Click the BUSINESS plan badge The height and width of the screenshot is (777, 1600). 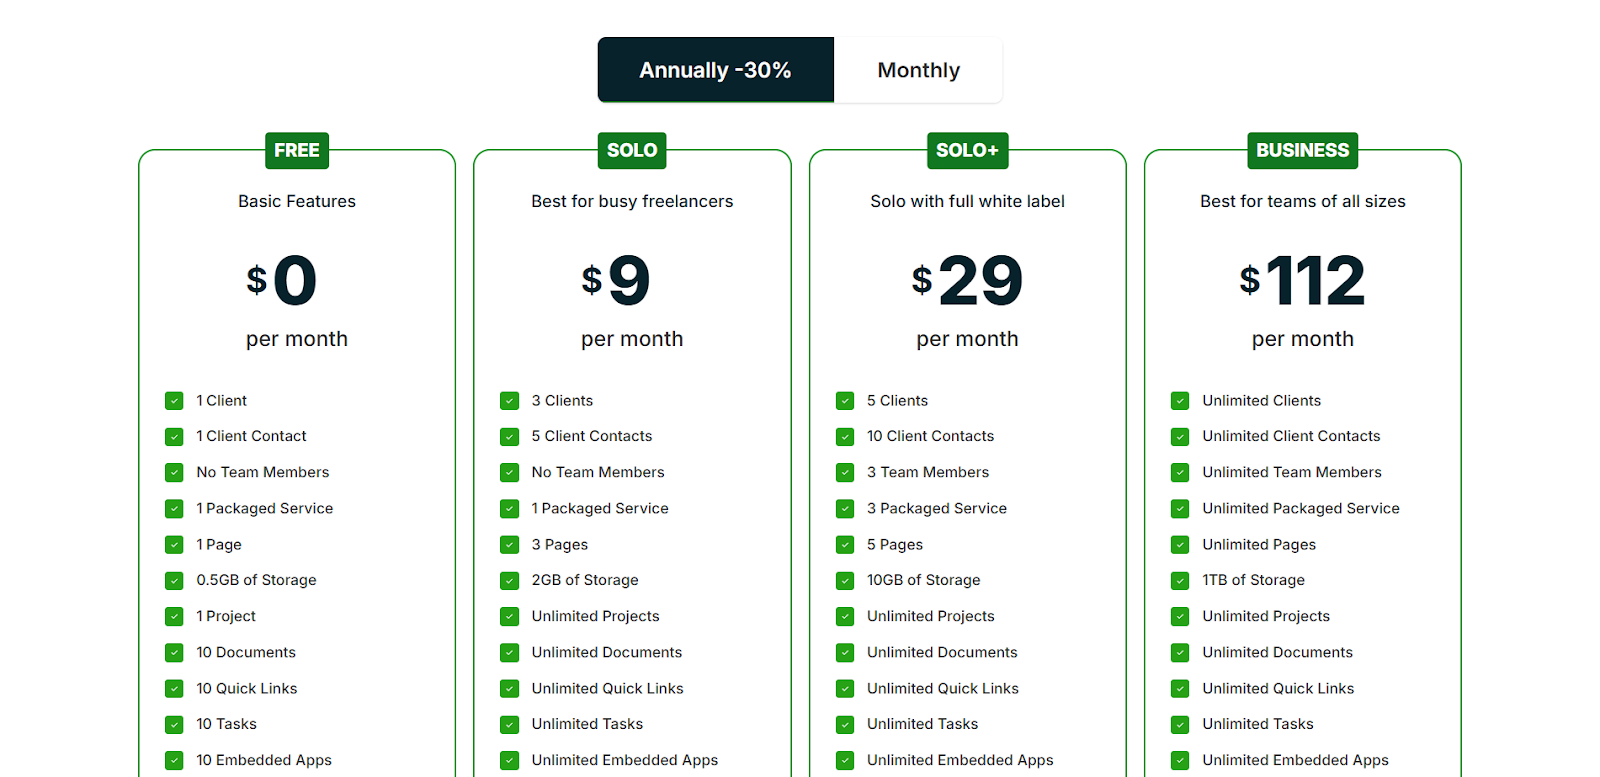(1302, 150)
